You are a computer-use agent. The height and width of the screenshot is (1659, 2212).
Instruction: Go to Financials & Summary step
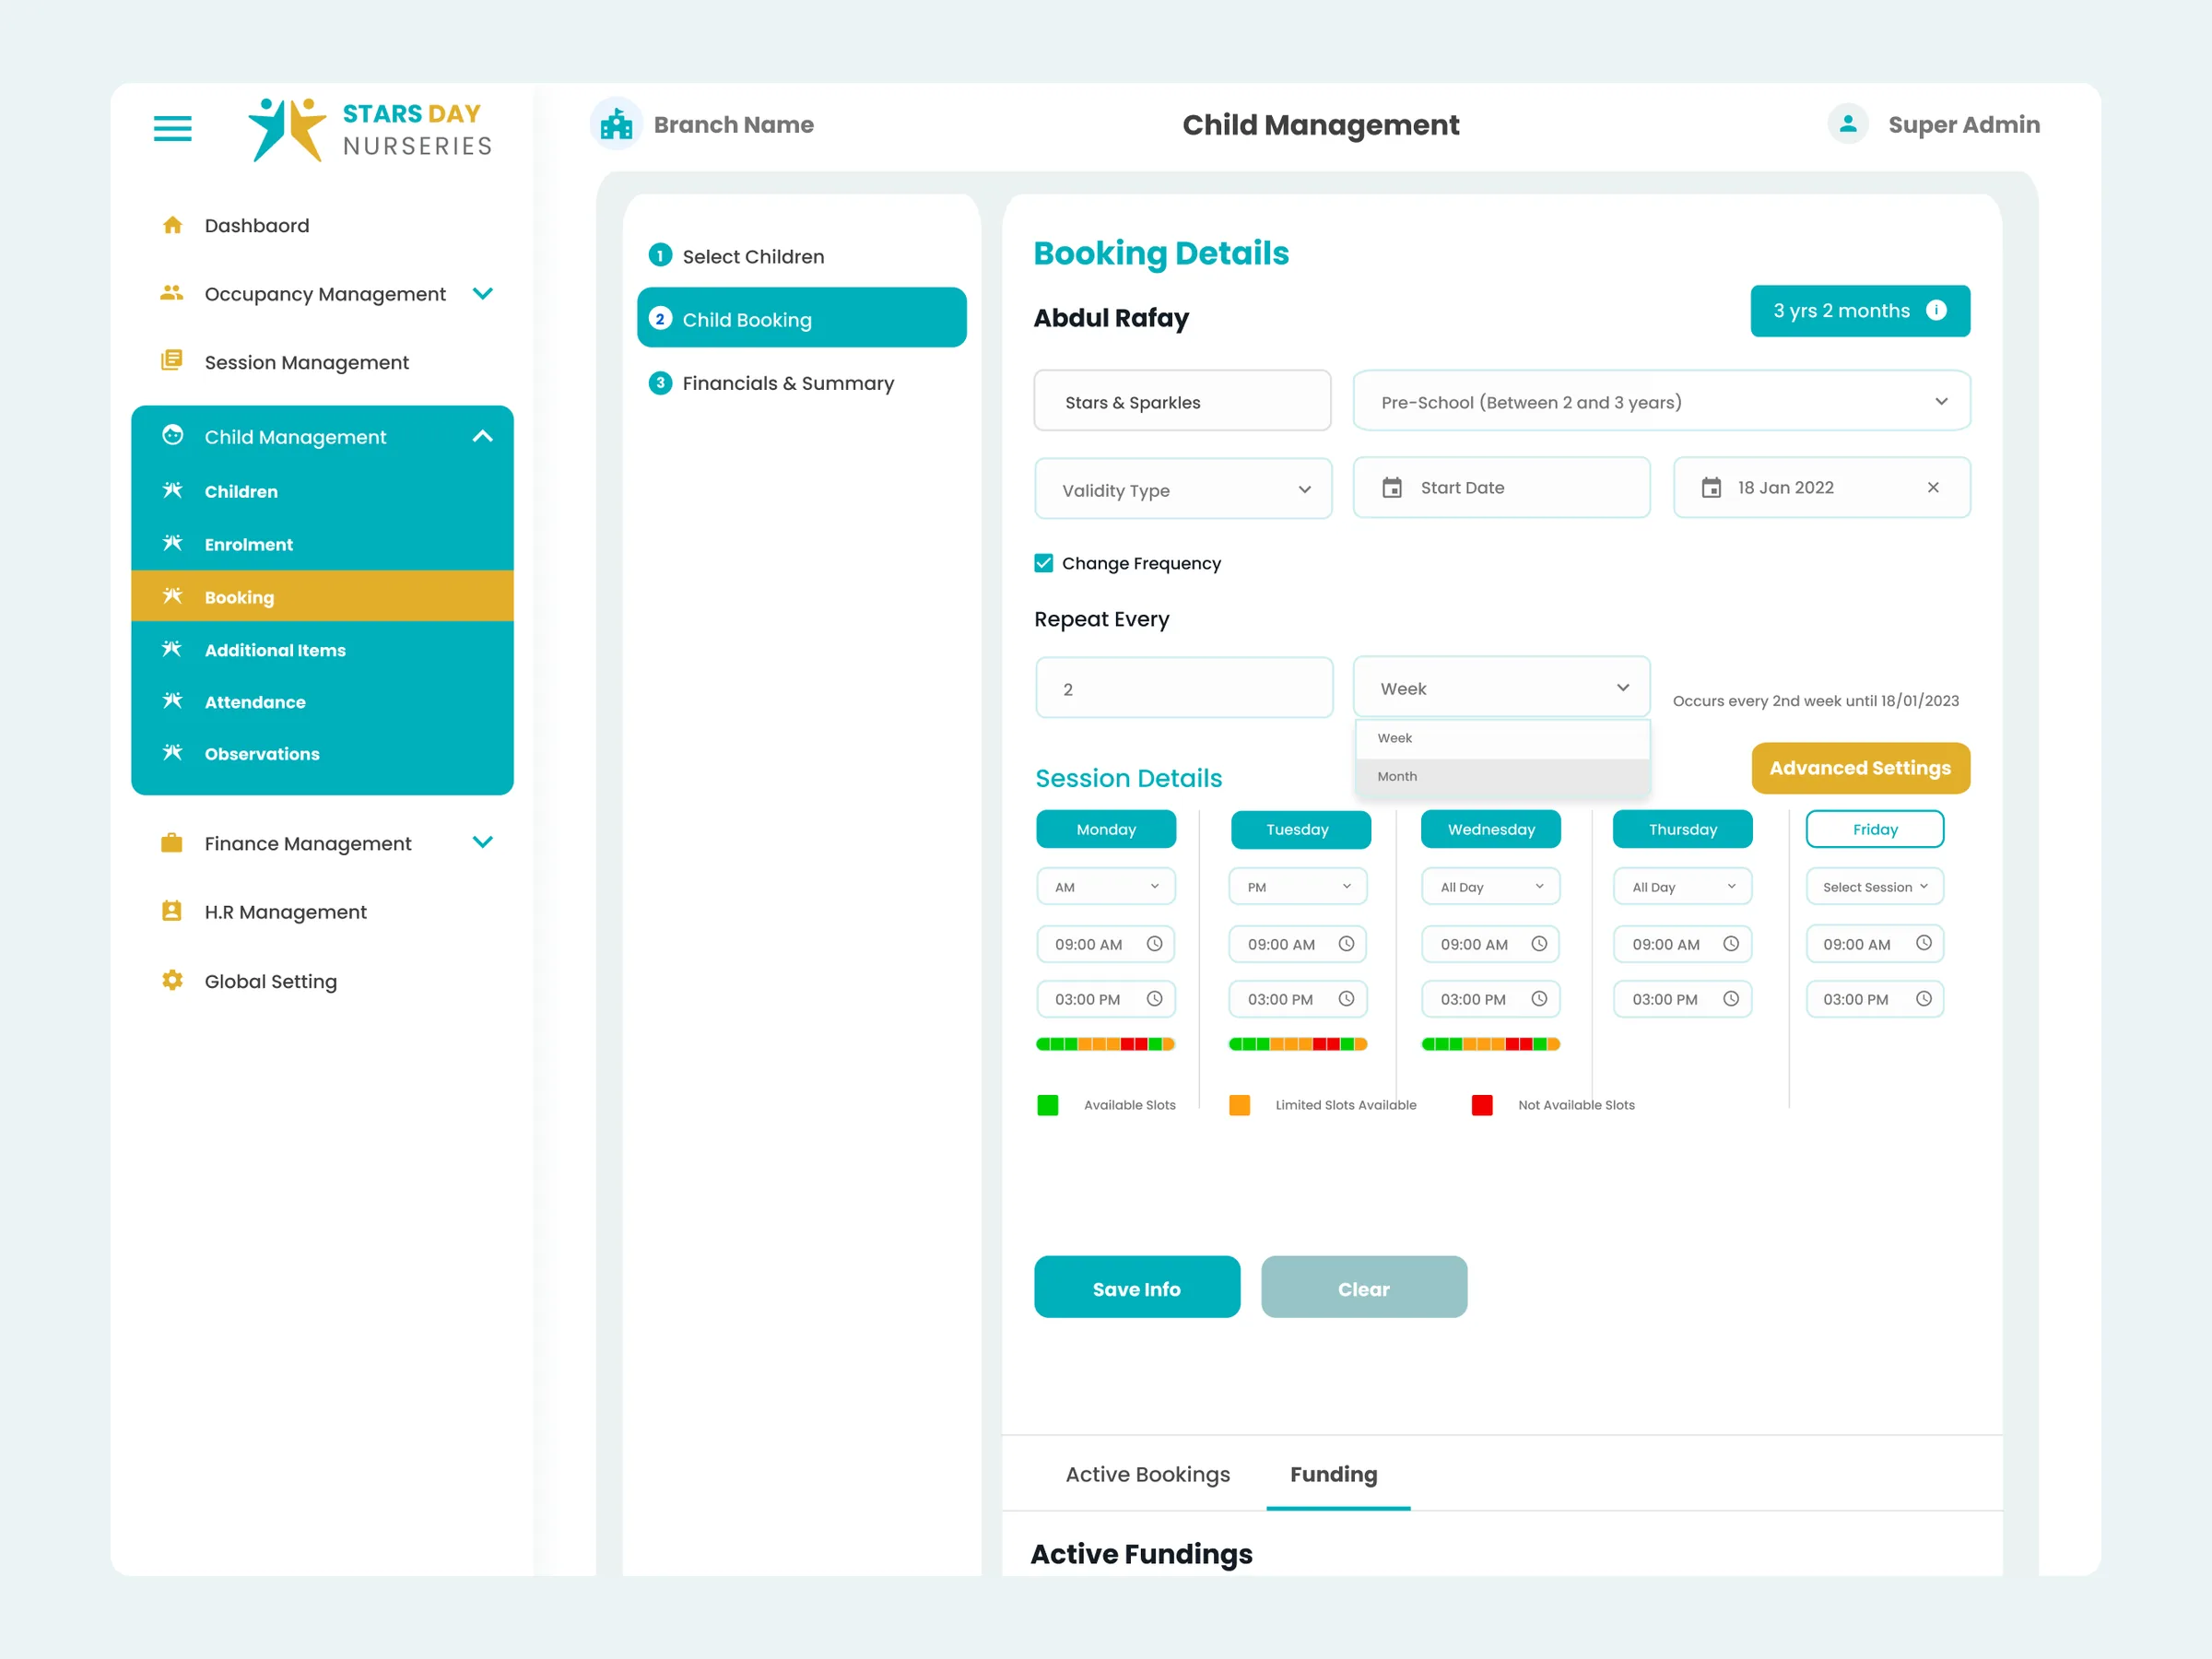click(x=787, y=383)
